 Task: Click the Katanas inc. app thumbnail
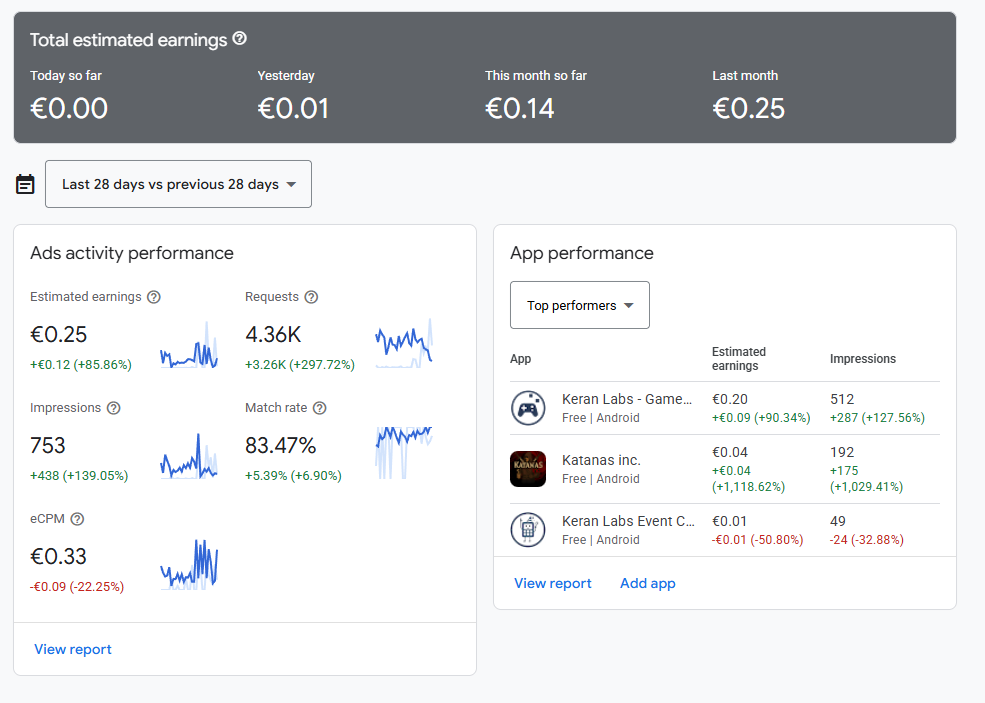528,469
